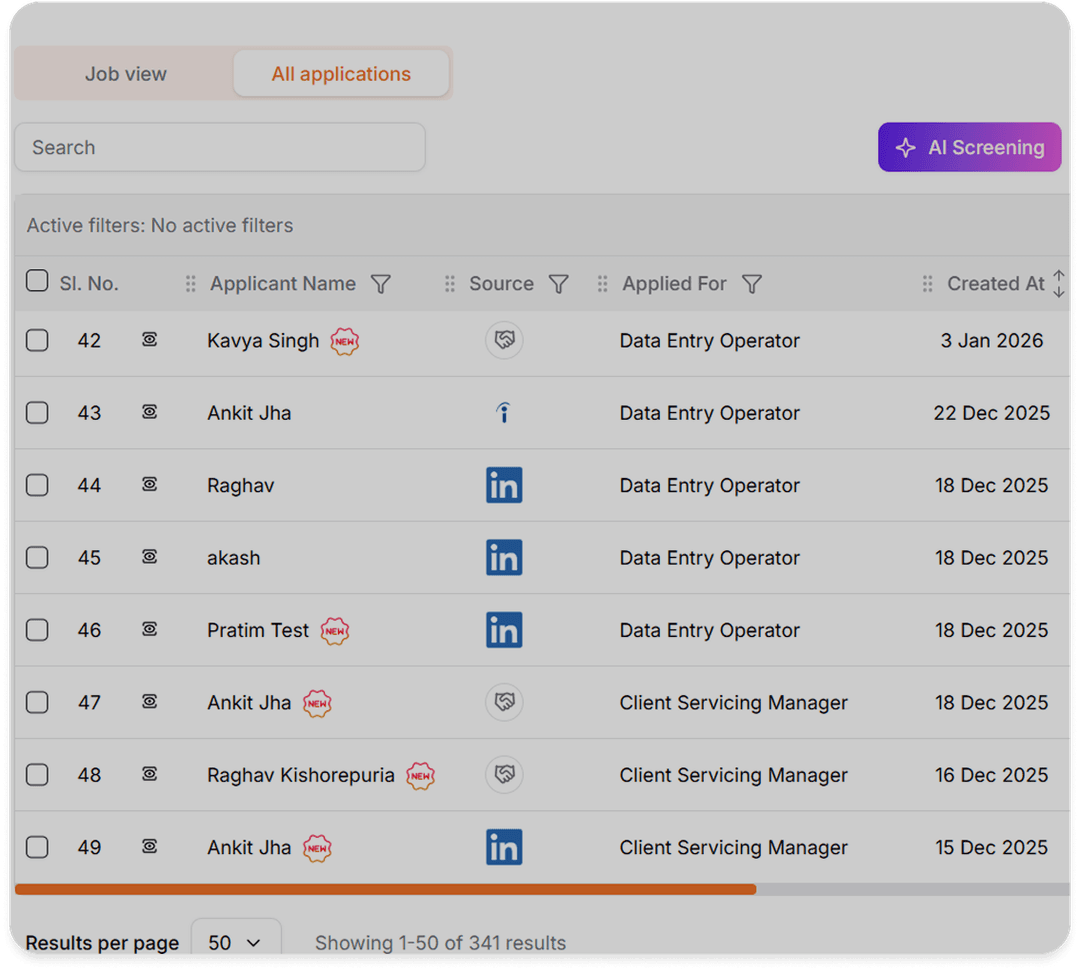Click the drag handle beside Applicant Name column
The image size is (1080, 971).
point(190,284)
